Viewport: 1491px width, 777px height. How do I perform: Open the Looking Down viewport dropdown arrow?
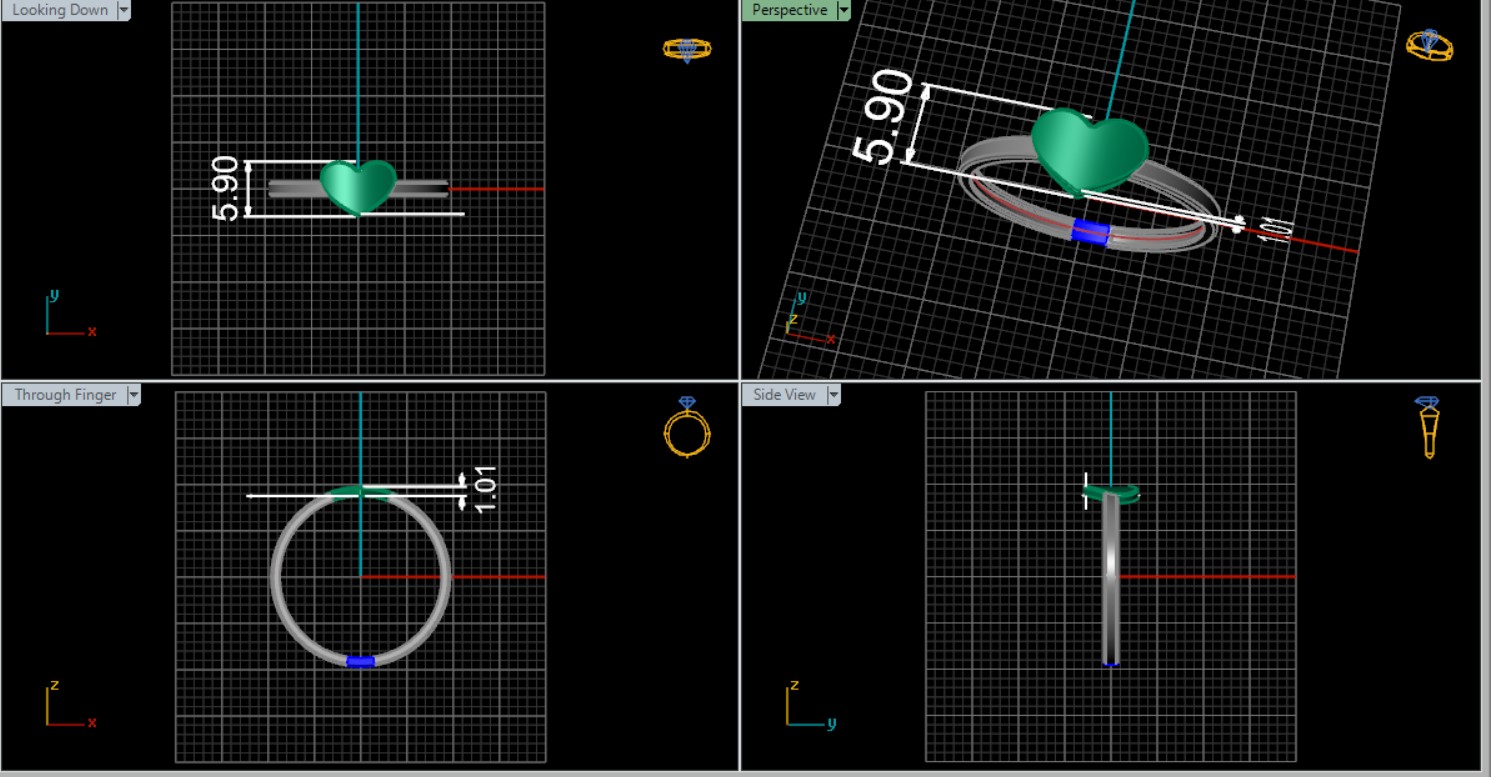click(x=124, y=10)
